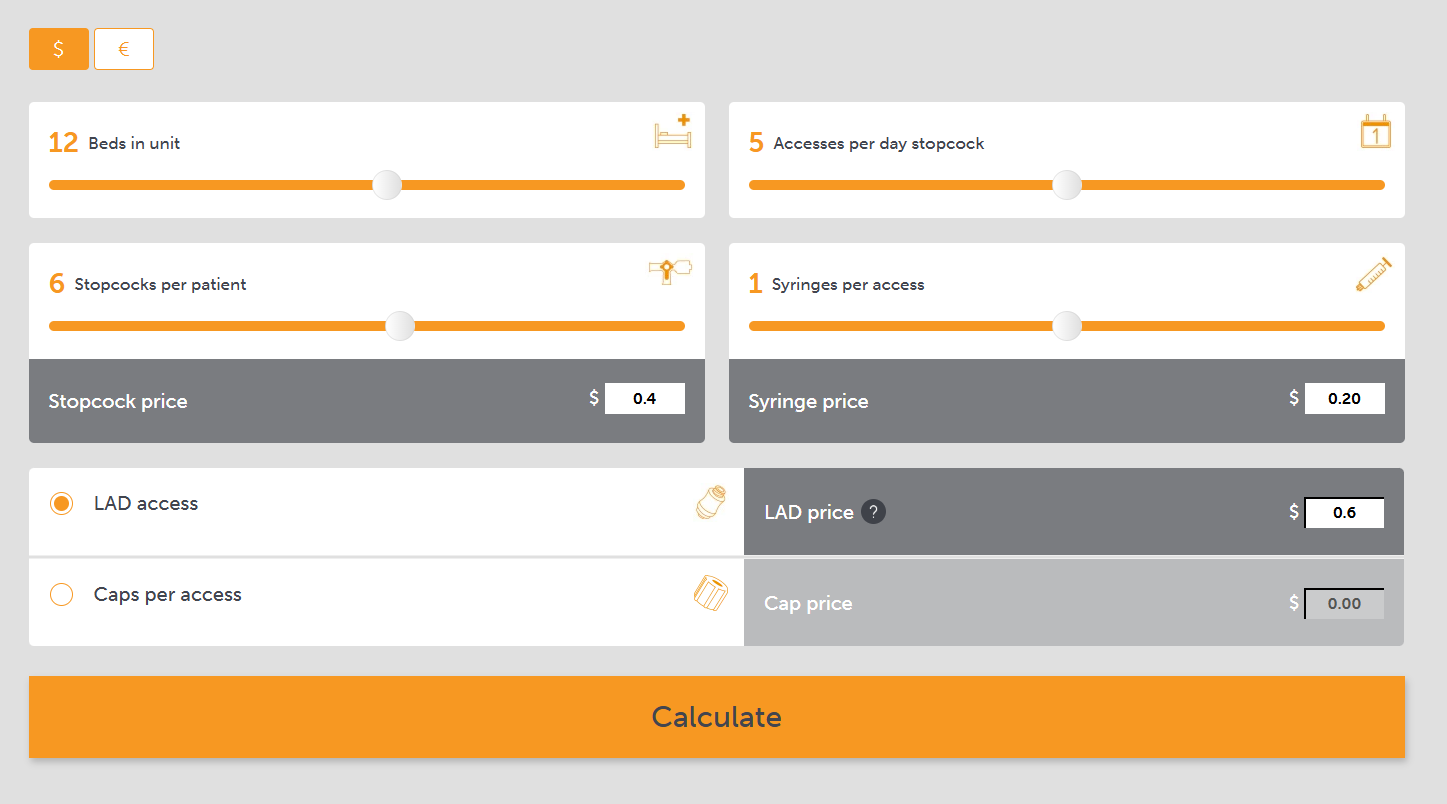Image resolution: width=1447 pixels, height=804 pixels.
Task: Click the syringe icon
Action: [x=1373, y=274]
